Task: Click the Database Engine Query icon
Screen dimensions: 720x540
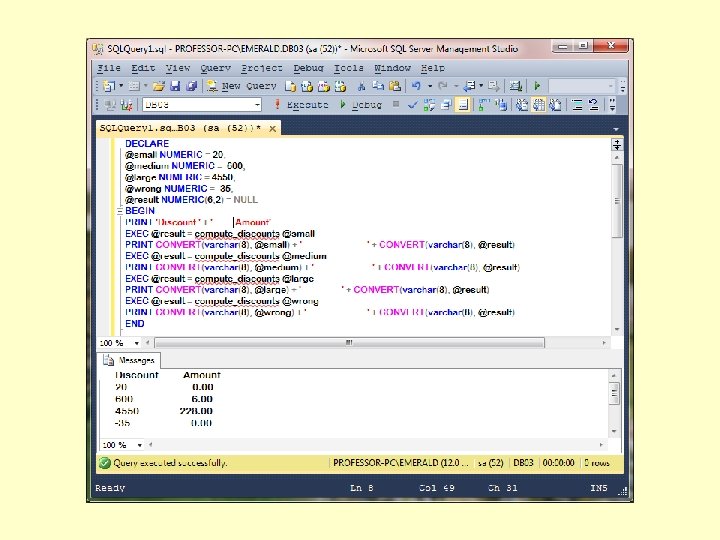Action: tap(290, 86)
